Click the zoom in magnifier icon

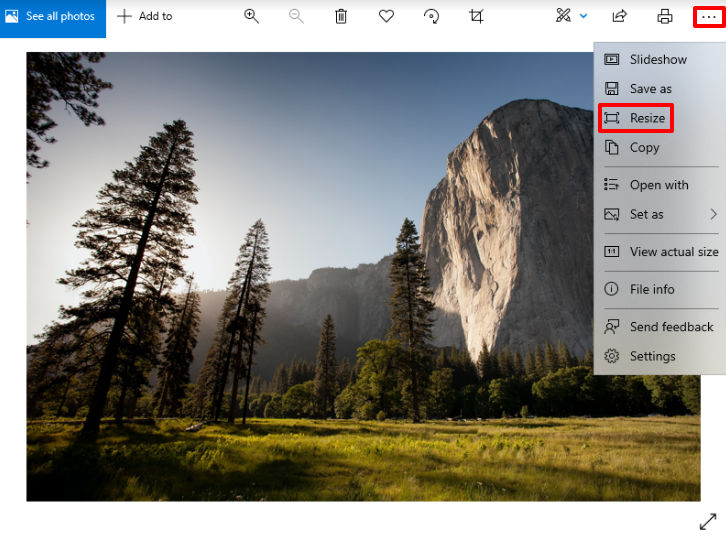(x=251, y=16)
